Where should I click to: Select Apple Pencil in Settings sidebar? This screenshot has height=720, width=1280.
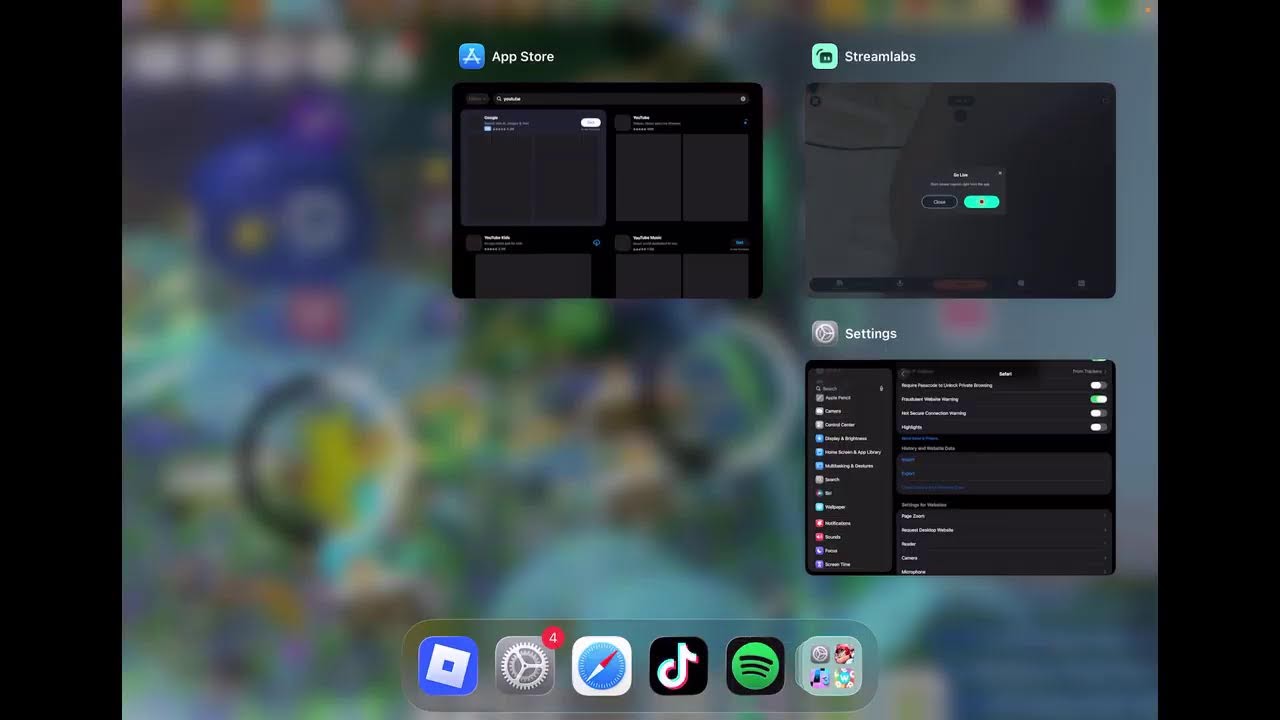pos(850,398)
